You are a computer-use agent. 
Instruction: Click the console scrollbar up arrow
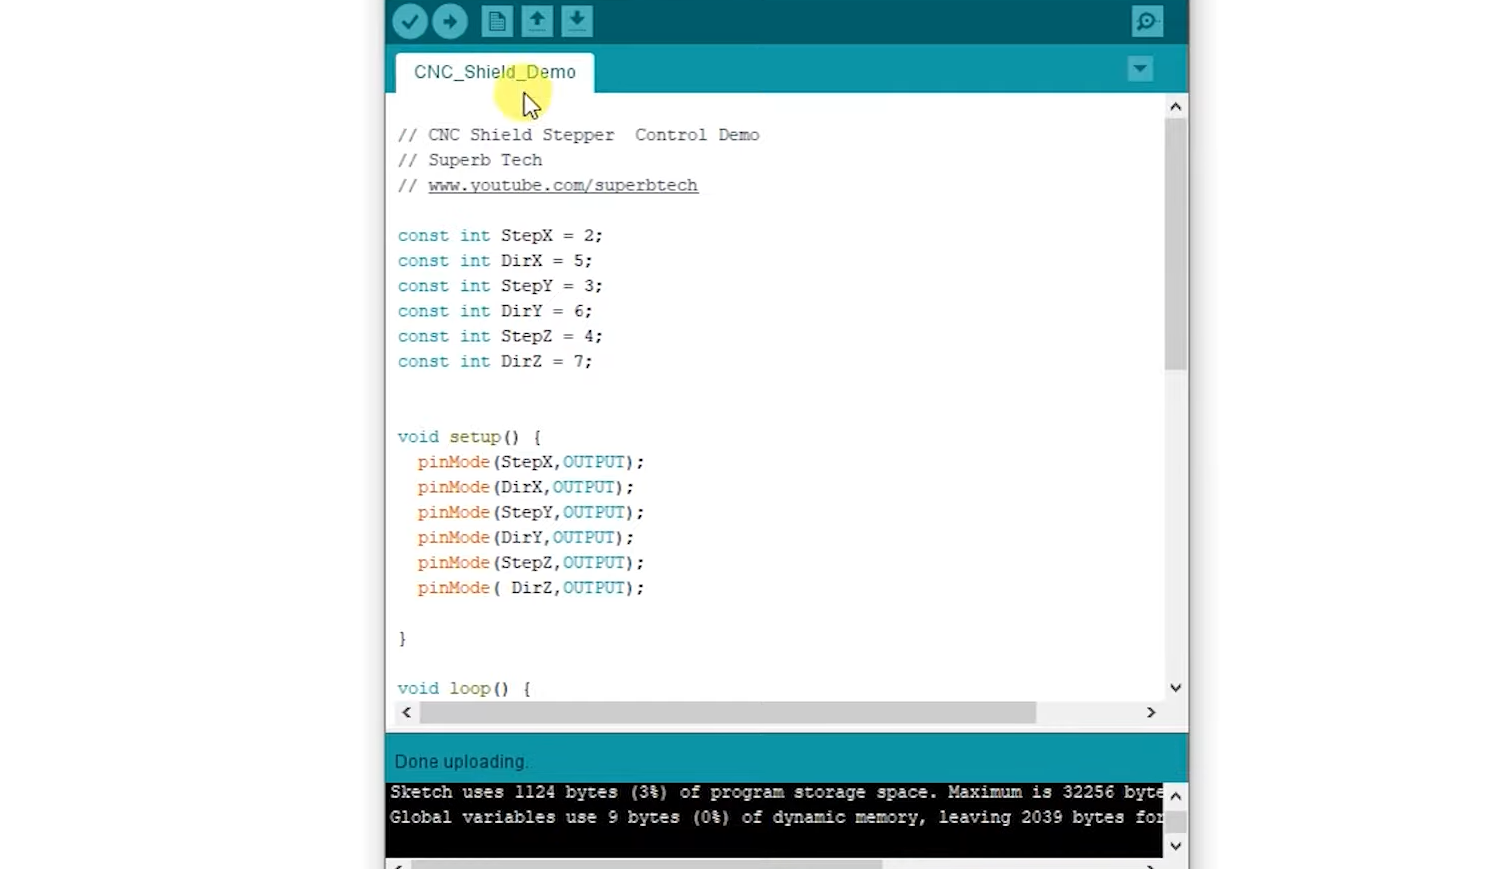click(x=1176, y=796)
